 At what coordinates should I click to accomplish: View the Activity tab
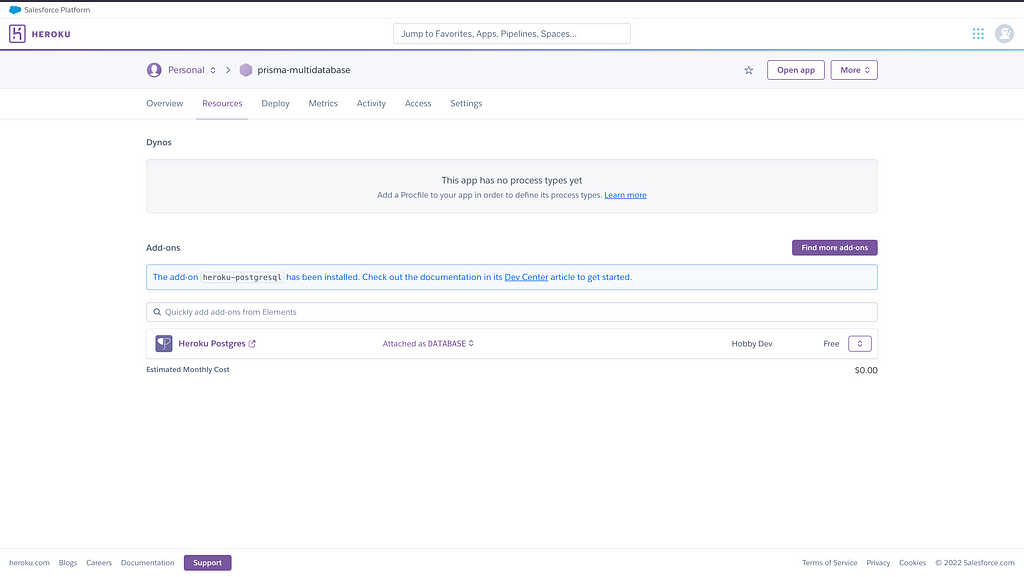371,103
